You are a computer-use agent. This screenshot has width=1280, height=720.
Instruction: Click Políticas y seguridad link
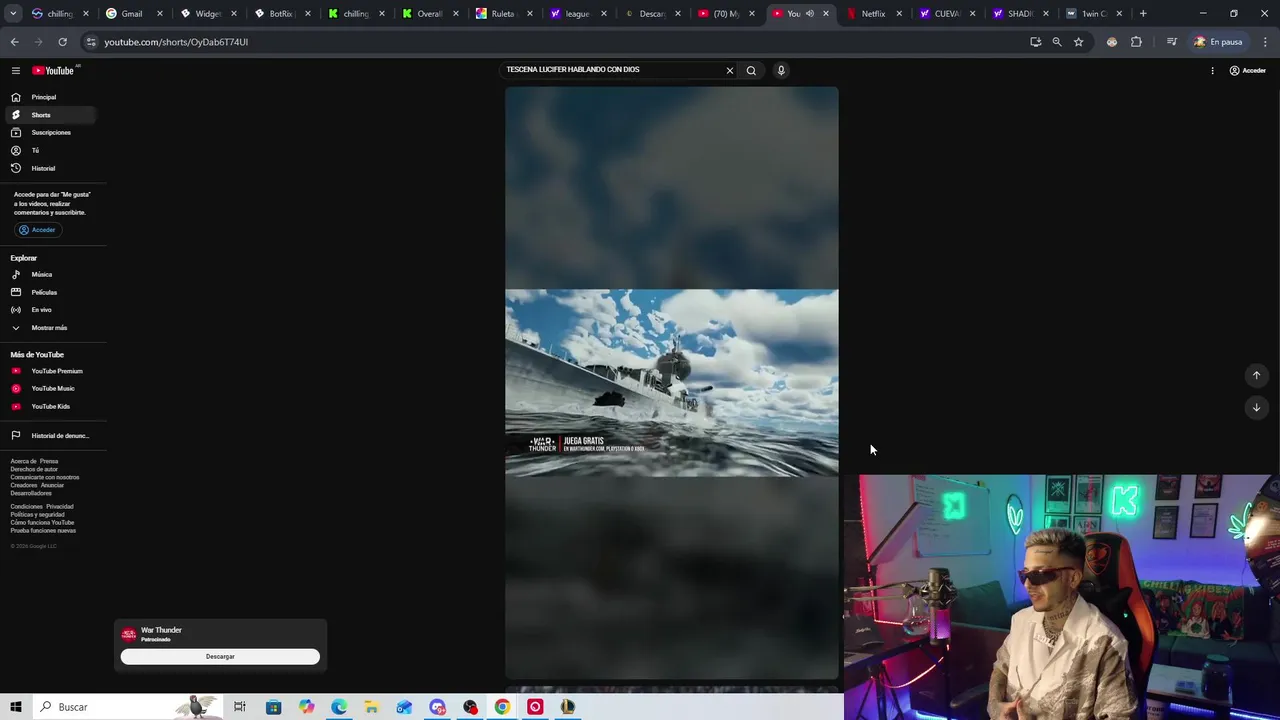click(37, 514)
